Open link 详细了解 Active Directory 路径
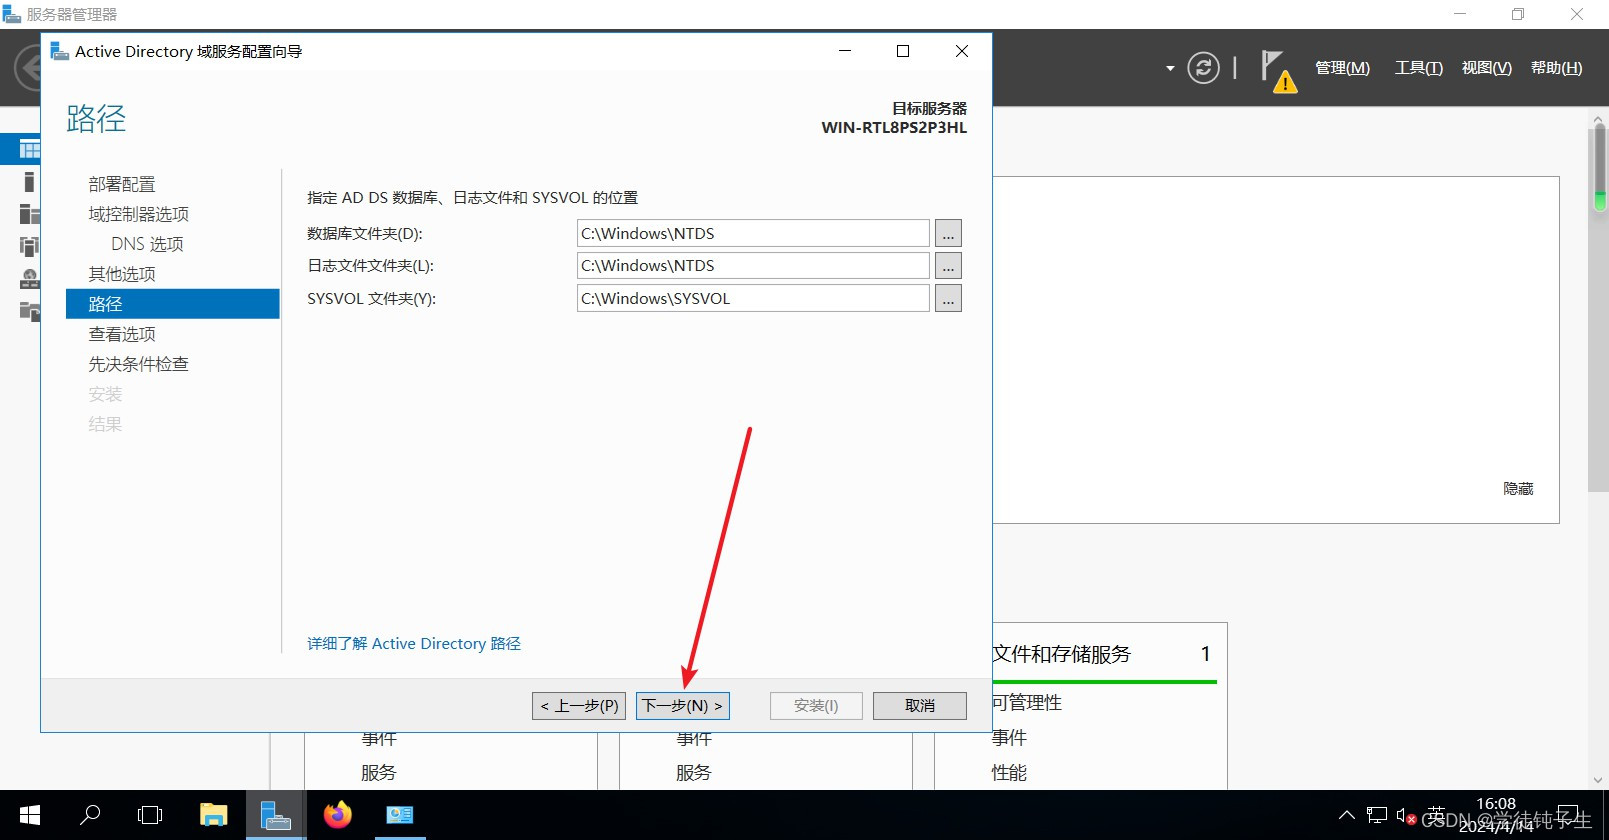 (414, 643)
